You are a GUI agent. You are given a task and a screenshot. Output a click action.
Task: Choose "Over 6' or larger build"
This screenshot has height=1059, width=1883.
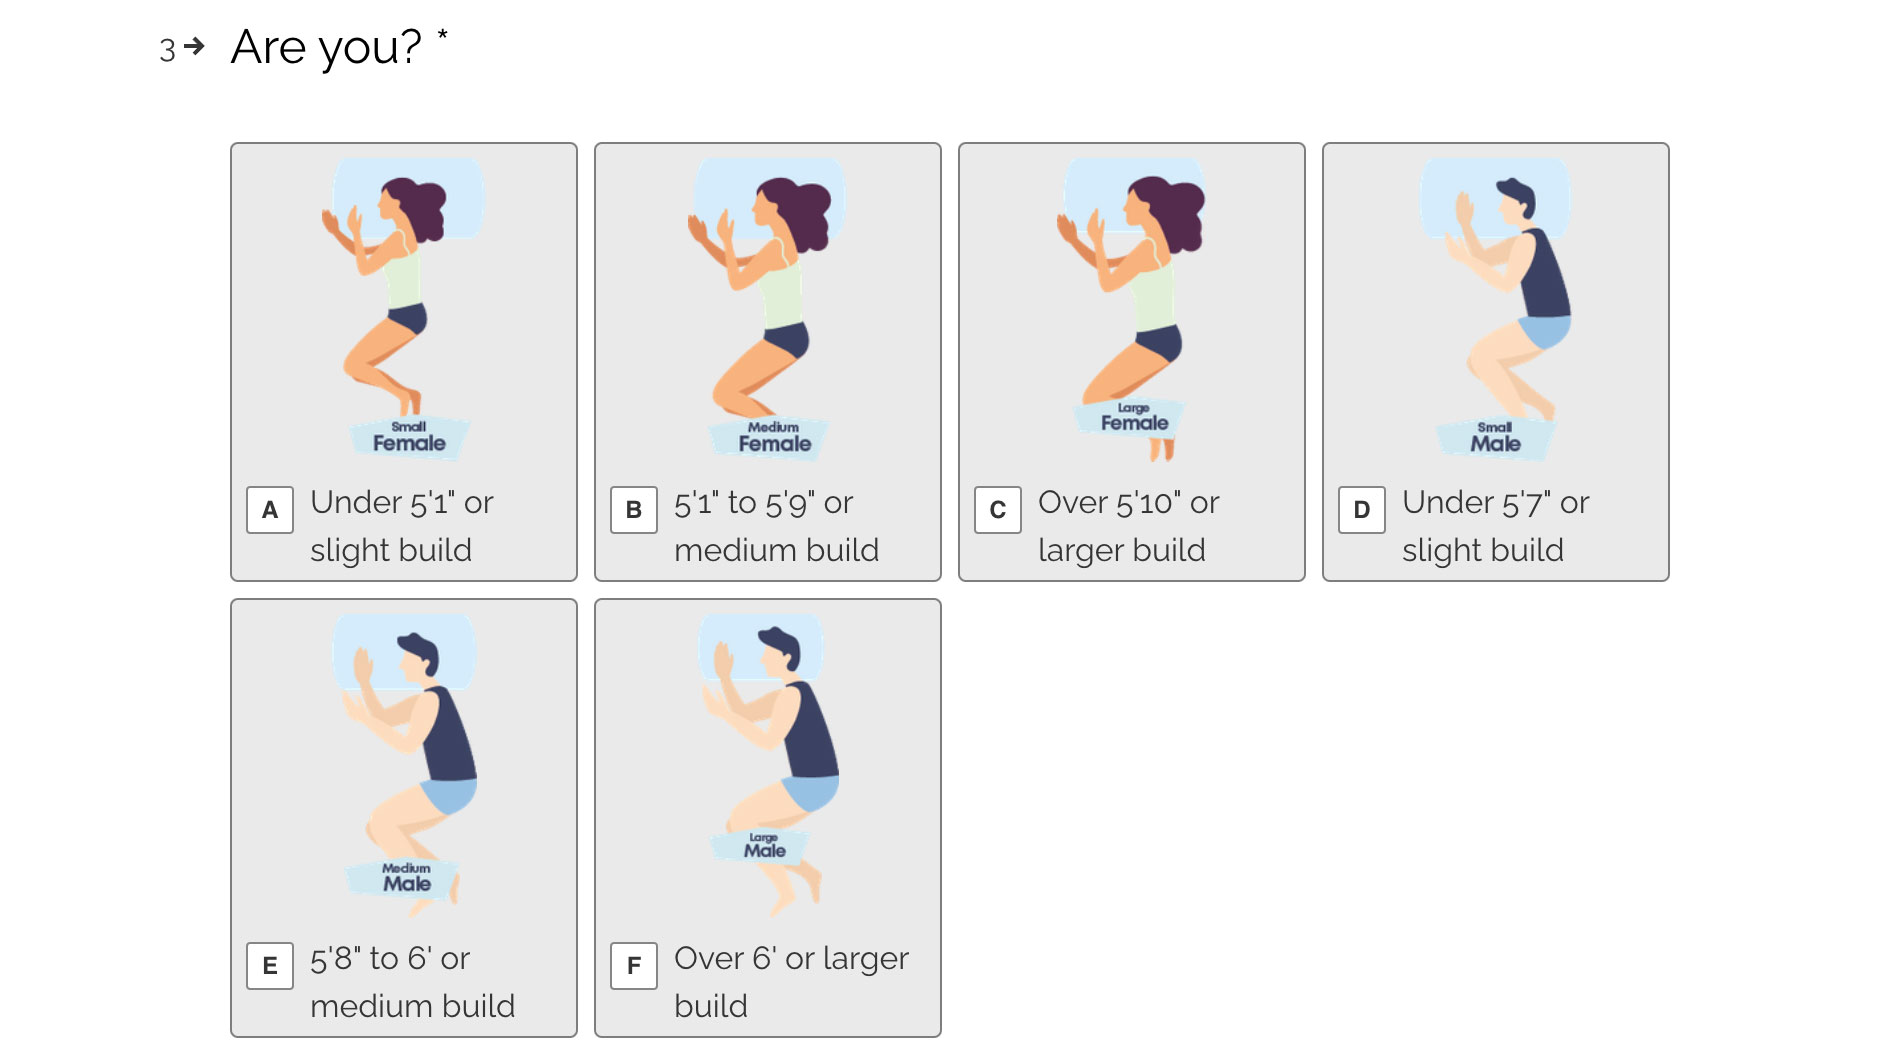791,982
